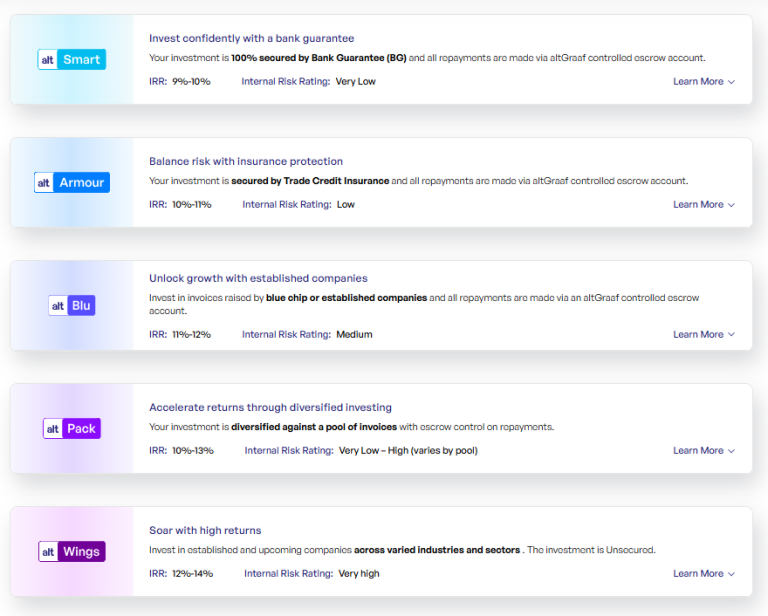Click 'diversified against a pool of invoices' text
Screen dimensions: 768x616
click(x=314, y=426)
